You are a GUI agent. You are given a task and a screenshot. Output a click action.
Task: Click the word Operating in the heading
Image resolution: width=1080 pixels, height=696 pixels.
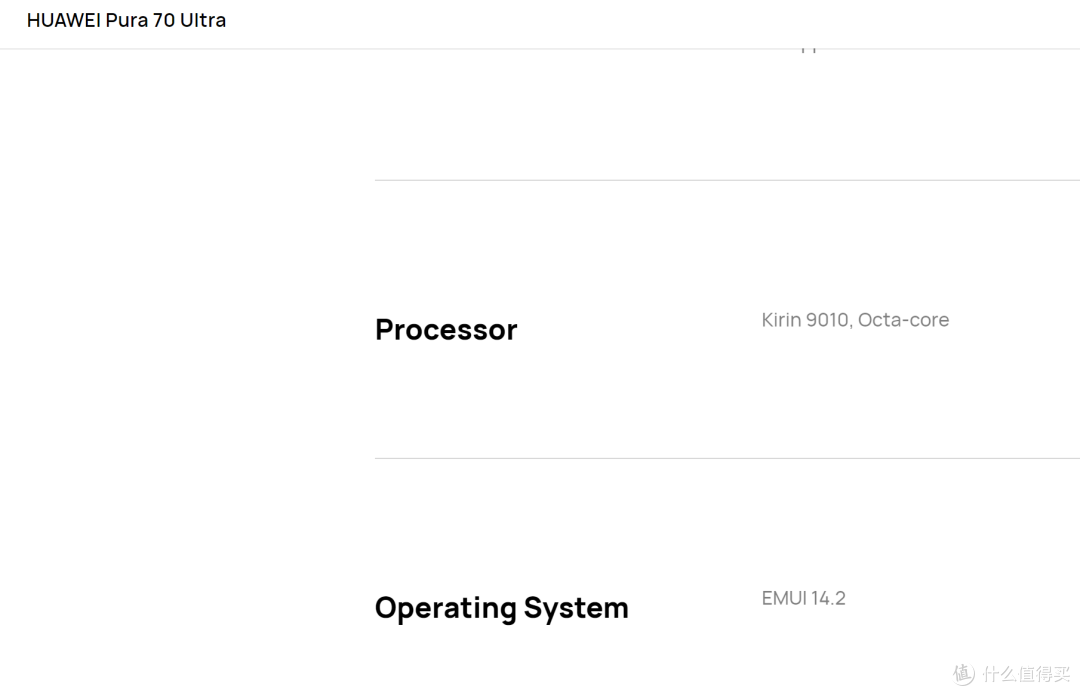coord(446,608)
